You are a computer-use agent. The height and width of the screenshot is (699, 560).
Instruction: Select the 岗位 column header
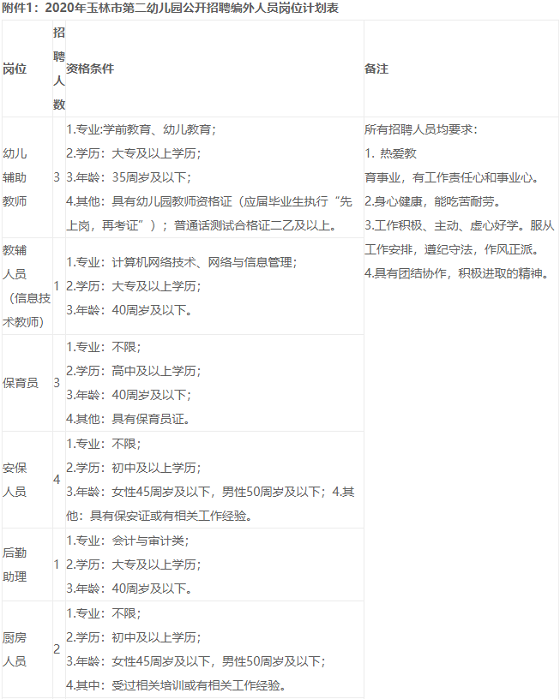pos(15,69)
